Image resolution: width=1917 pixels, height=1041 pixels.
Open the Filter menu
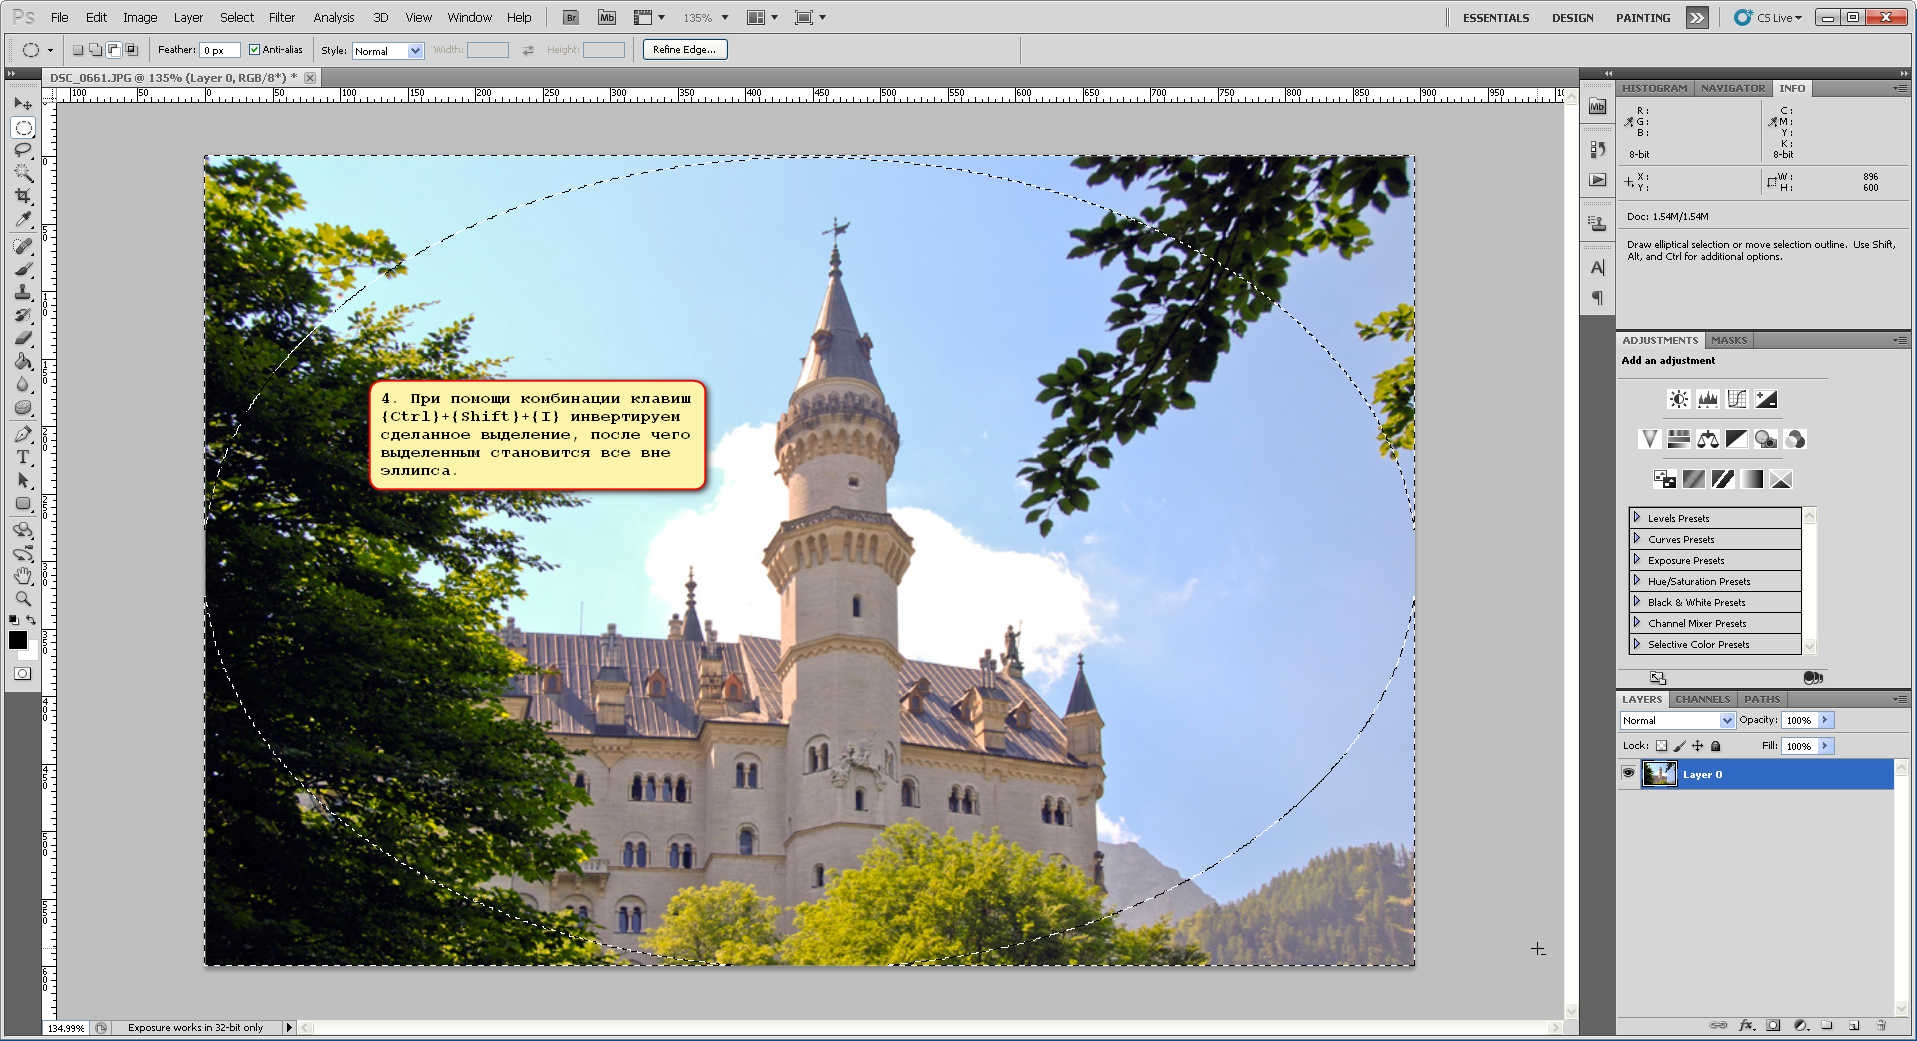pyautogui.click(x=281, y=17)
